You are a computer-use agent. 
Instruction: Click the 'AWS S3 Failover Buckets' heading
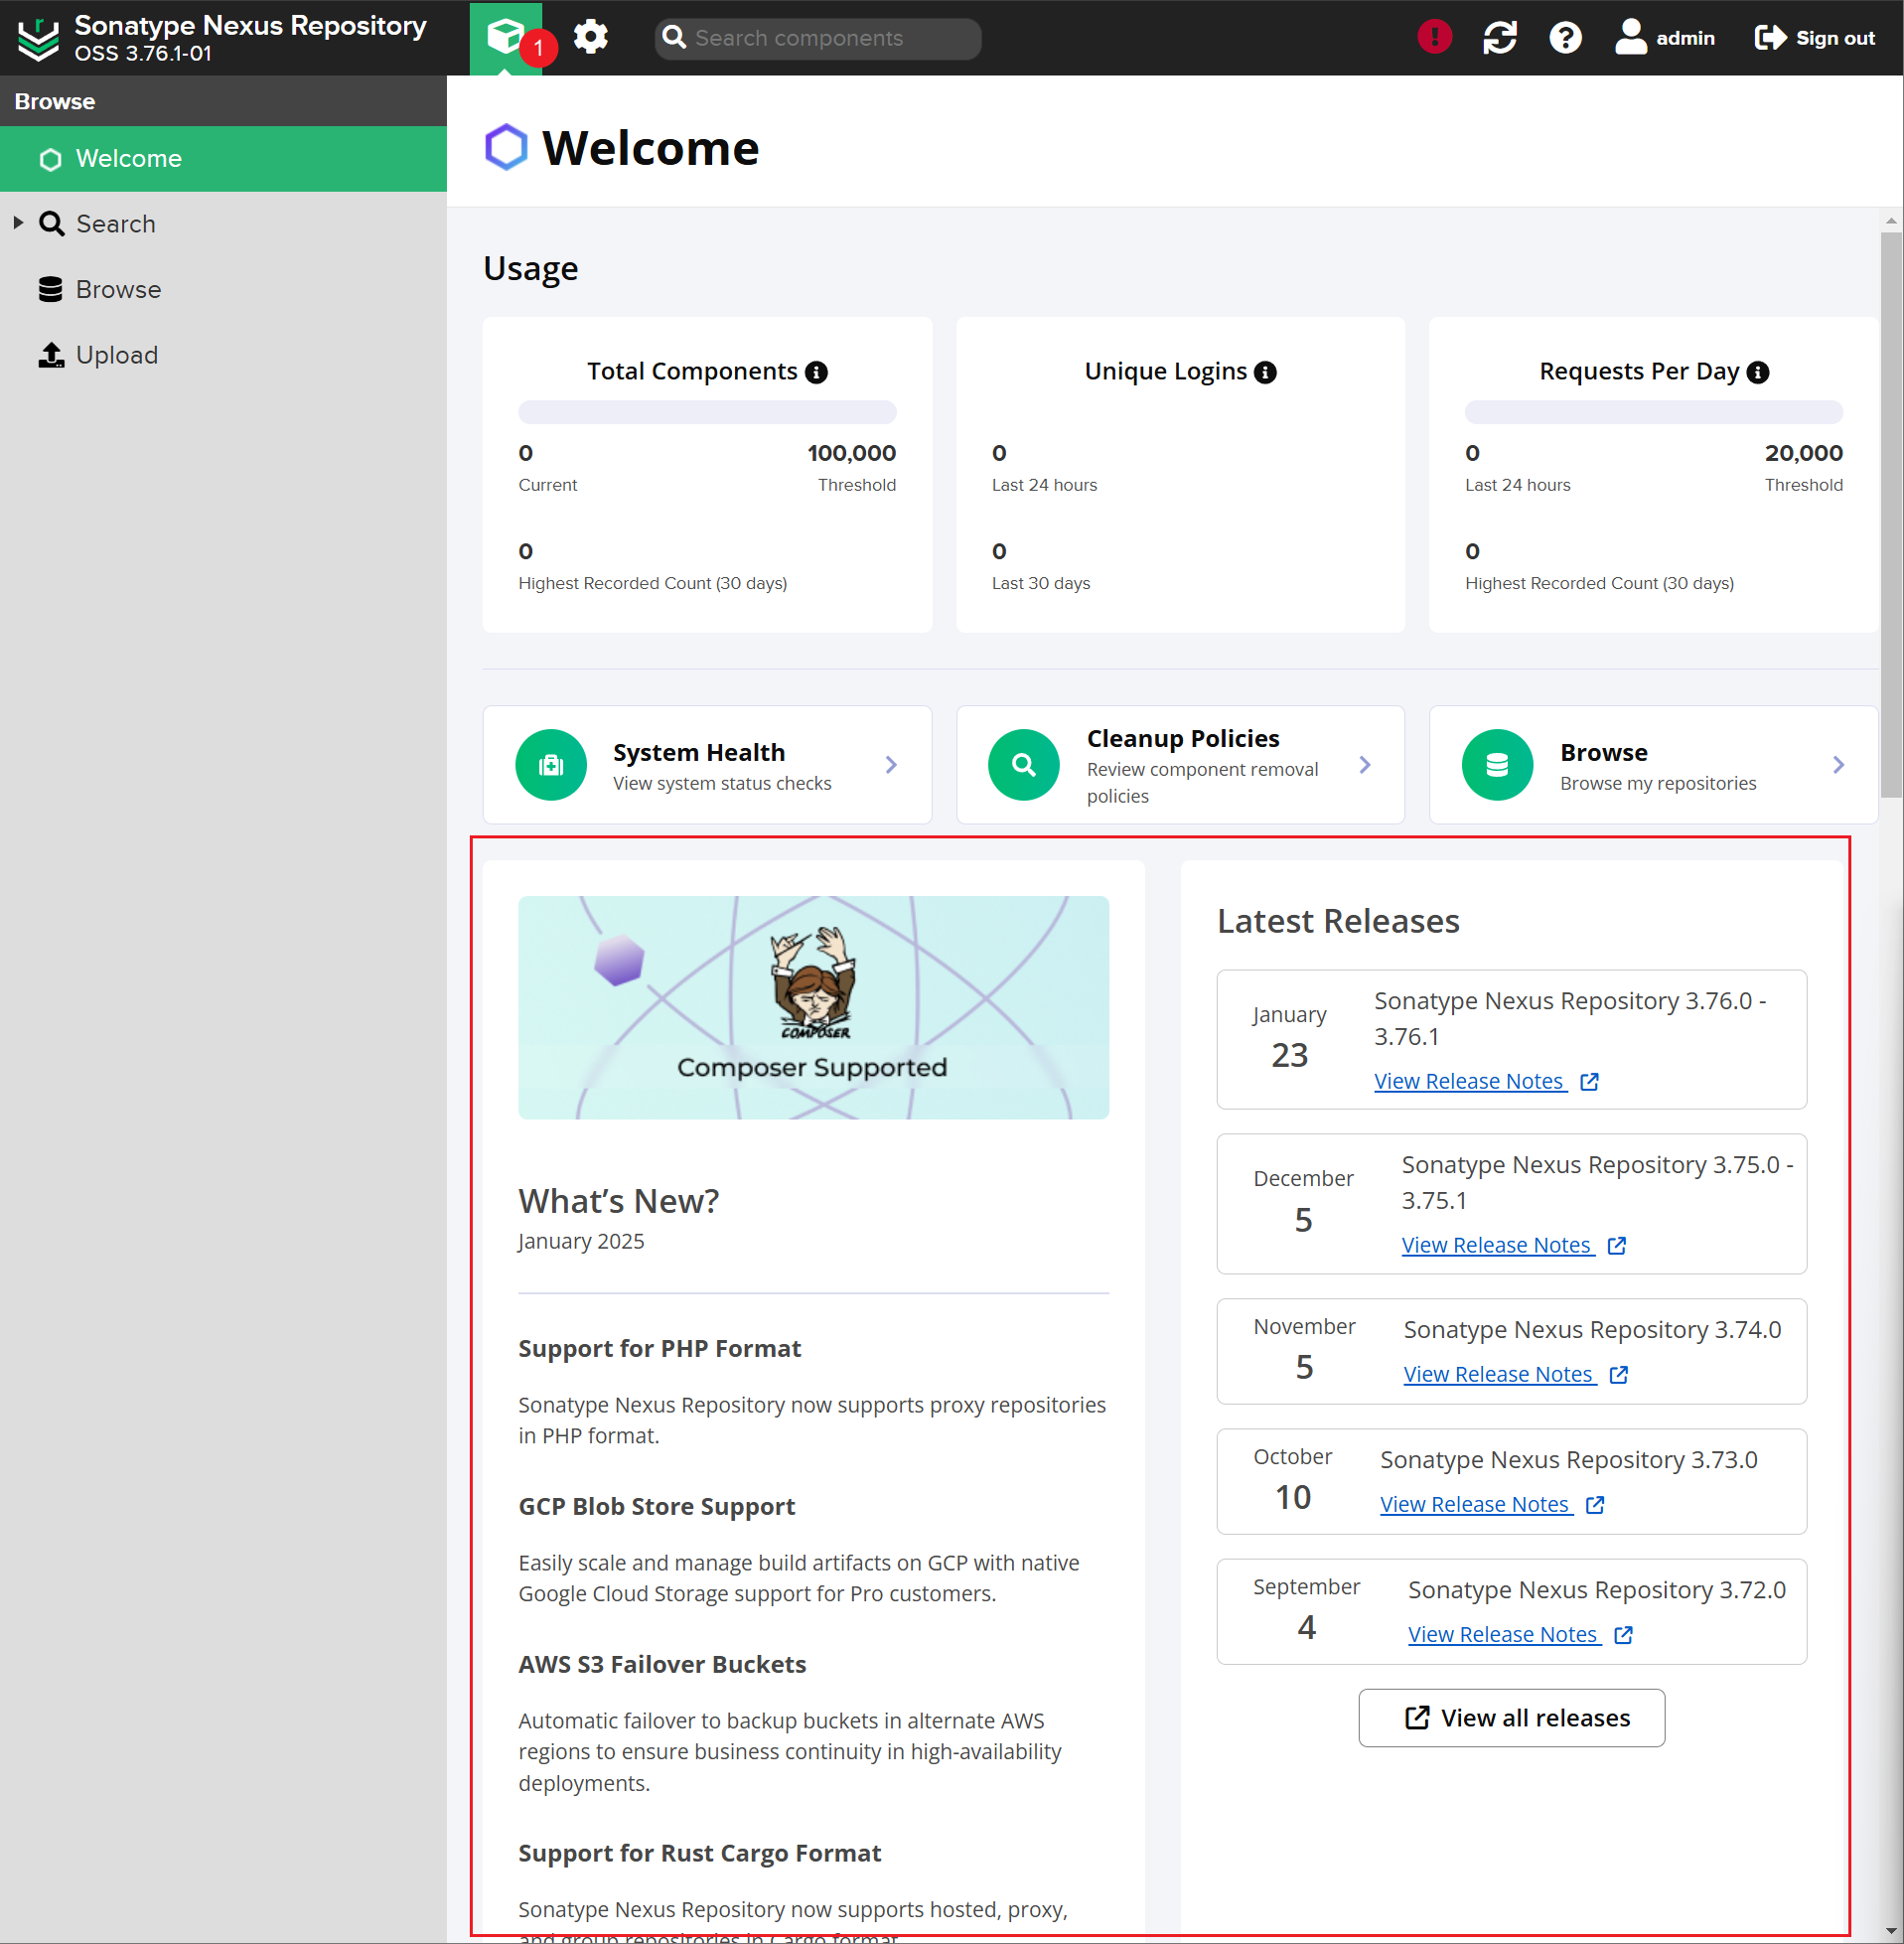point(662,1665)
